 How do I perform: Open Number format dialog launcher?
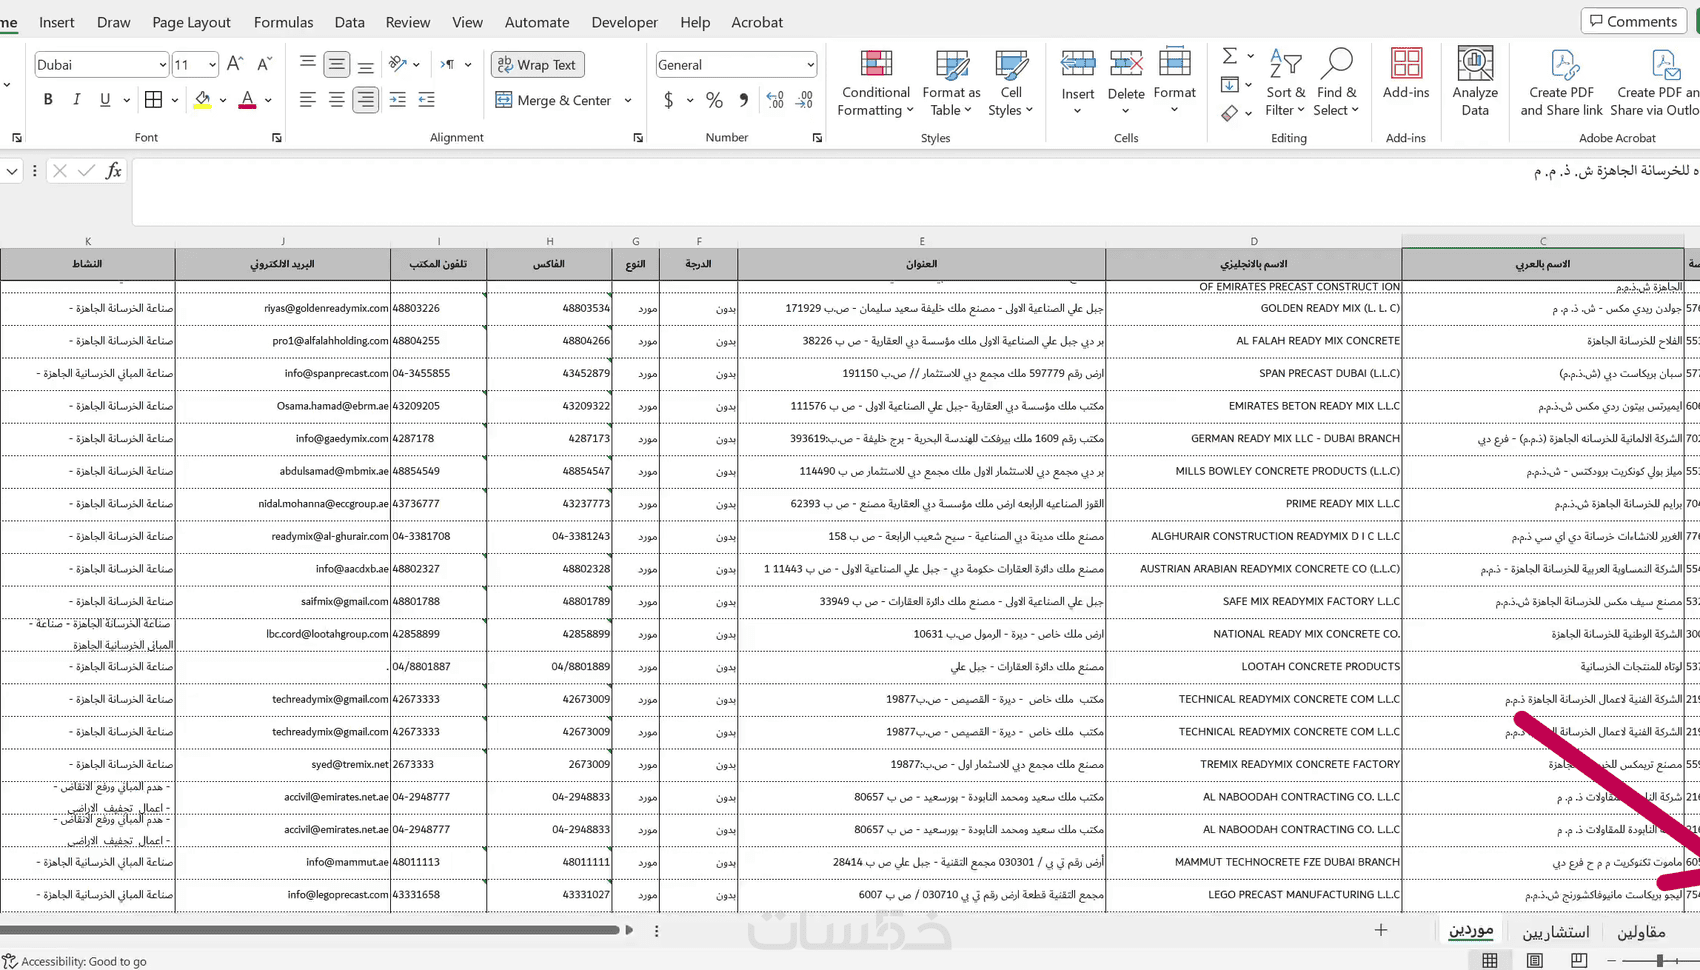[817, 138]
